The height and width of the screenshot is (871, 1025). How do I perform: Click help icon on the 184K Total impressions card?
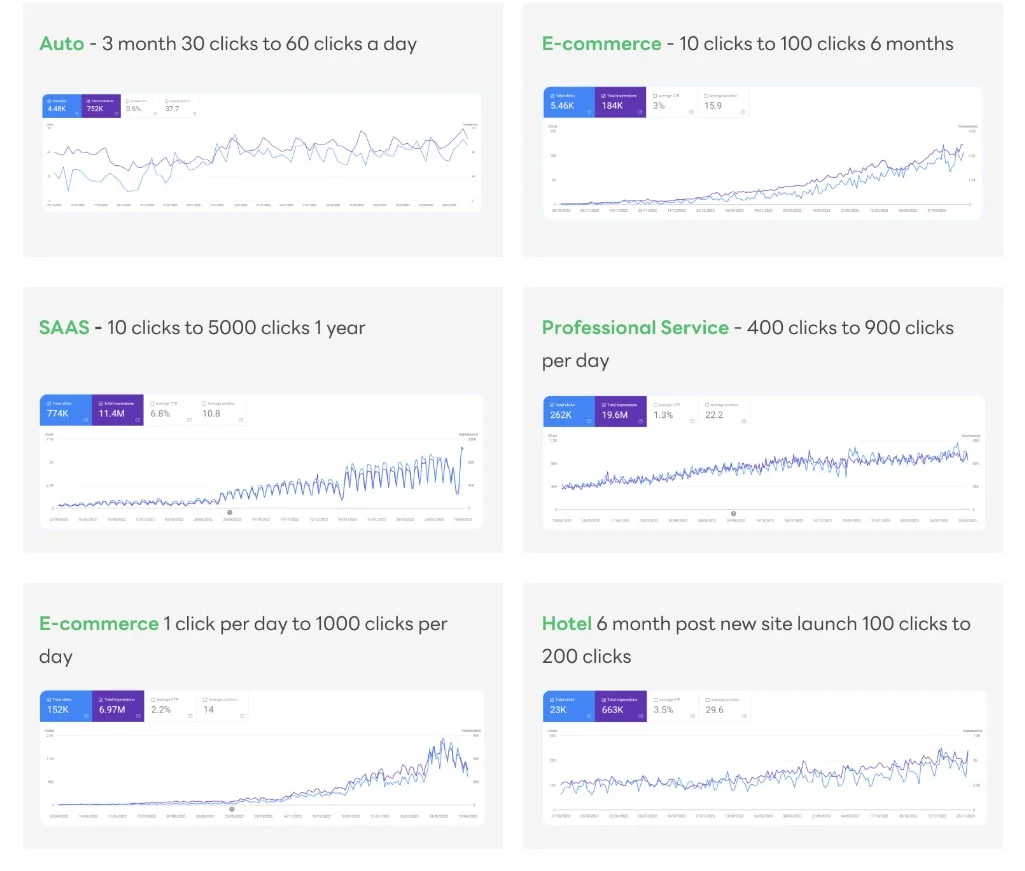pos(640,112)
